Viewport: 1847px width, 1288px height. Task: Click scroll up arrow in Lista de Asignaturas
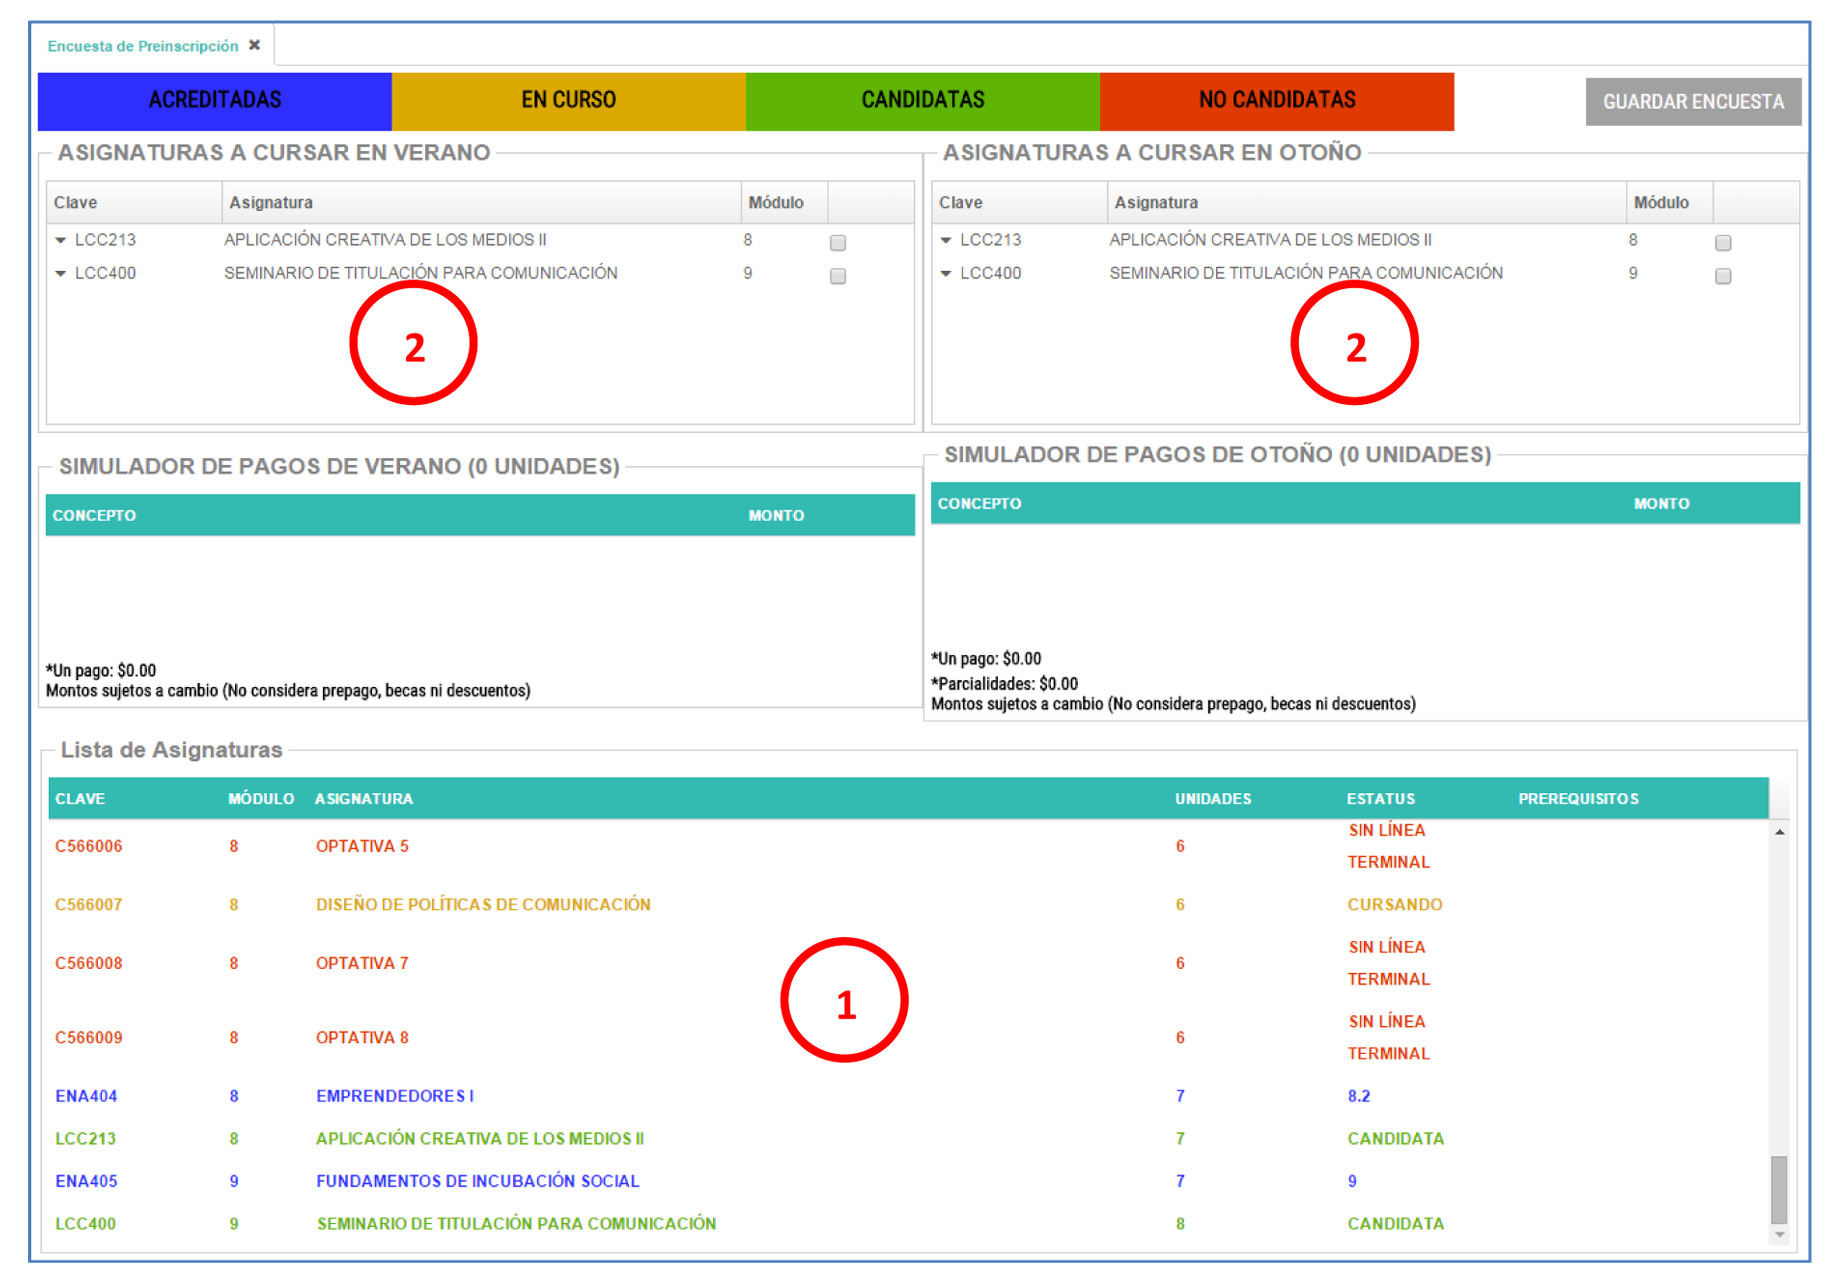1779,832
